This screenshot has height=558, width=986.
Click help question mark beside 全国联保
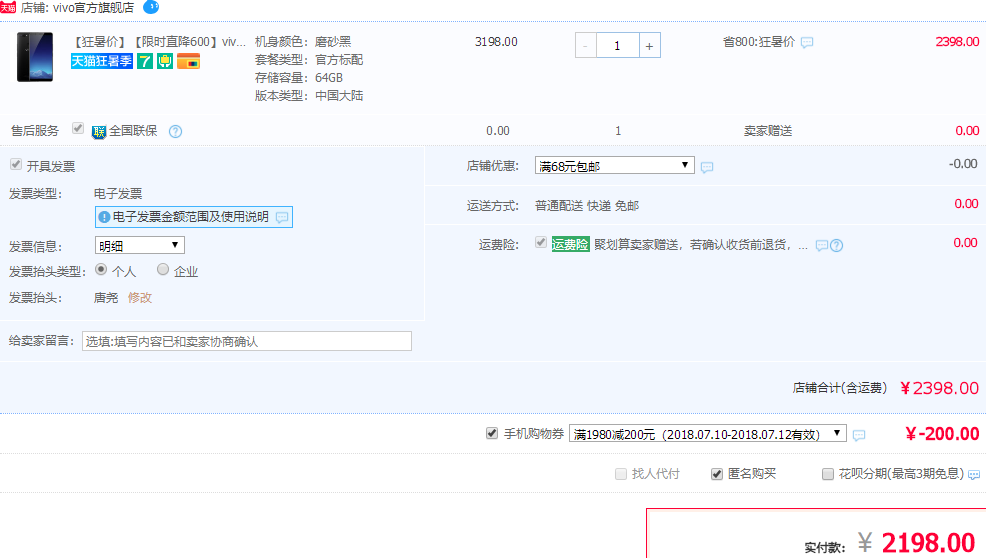(175, 131)
